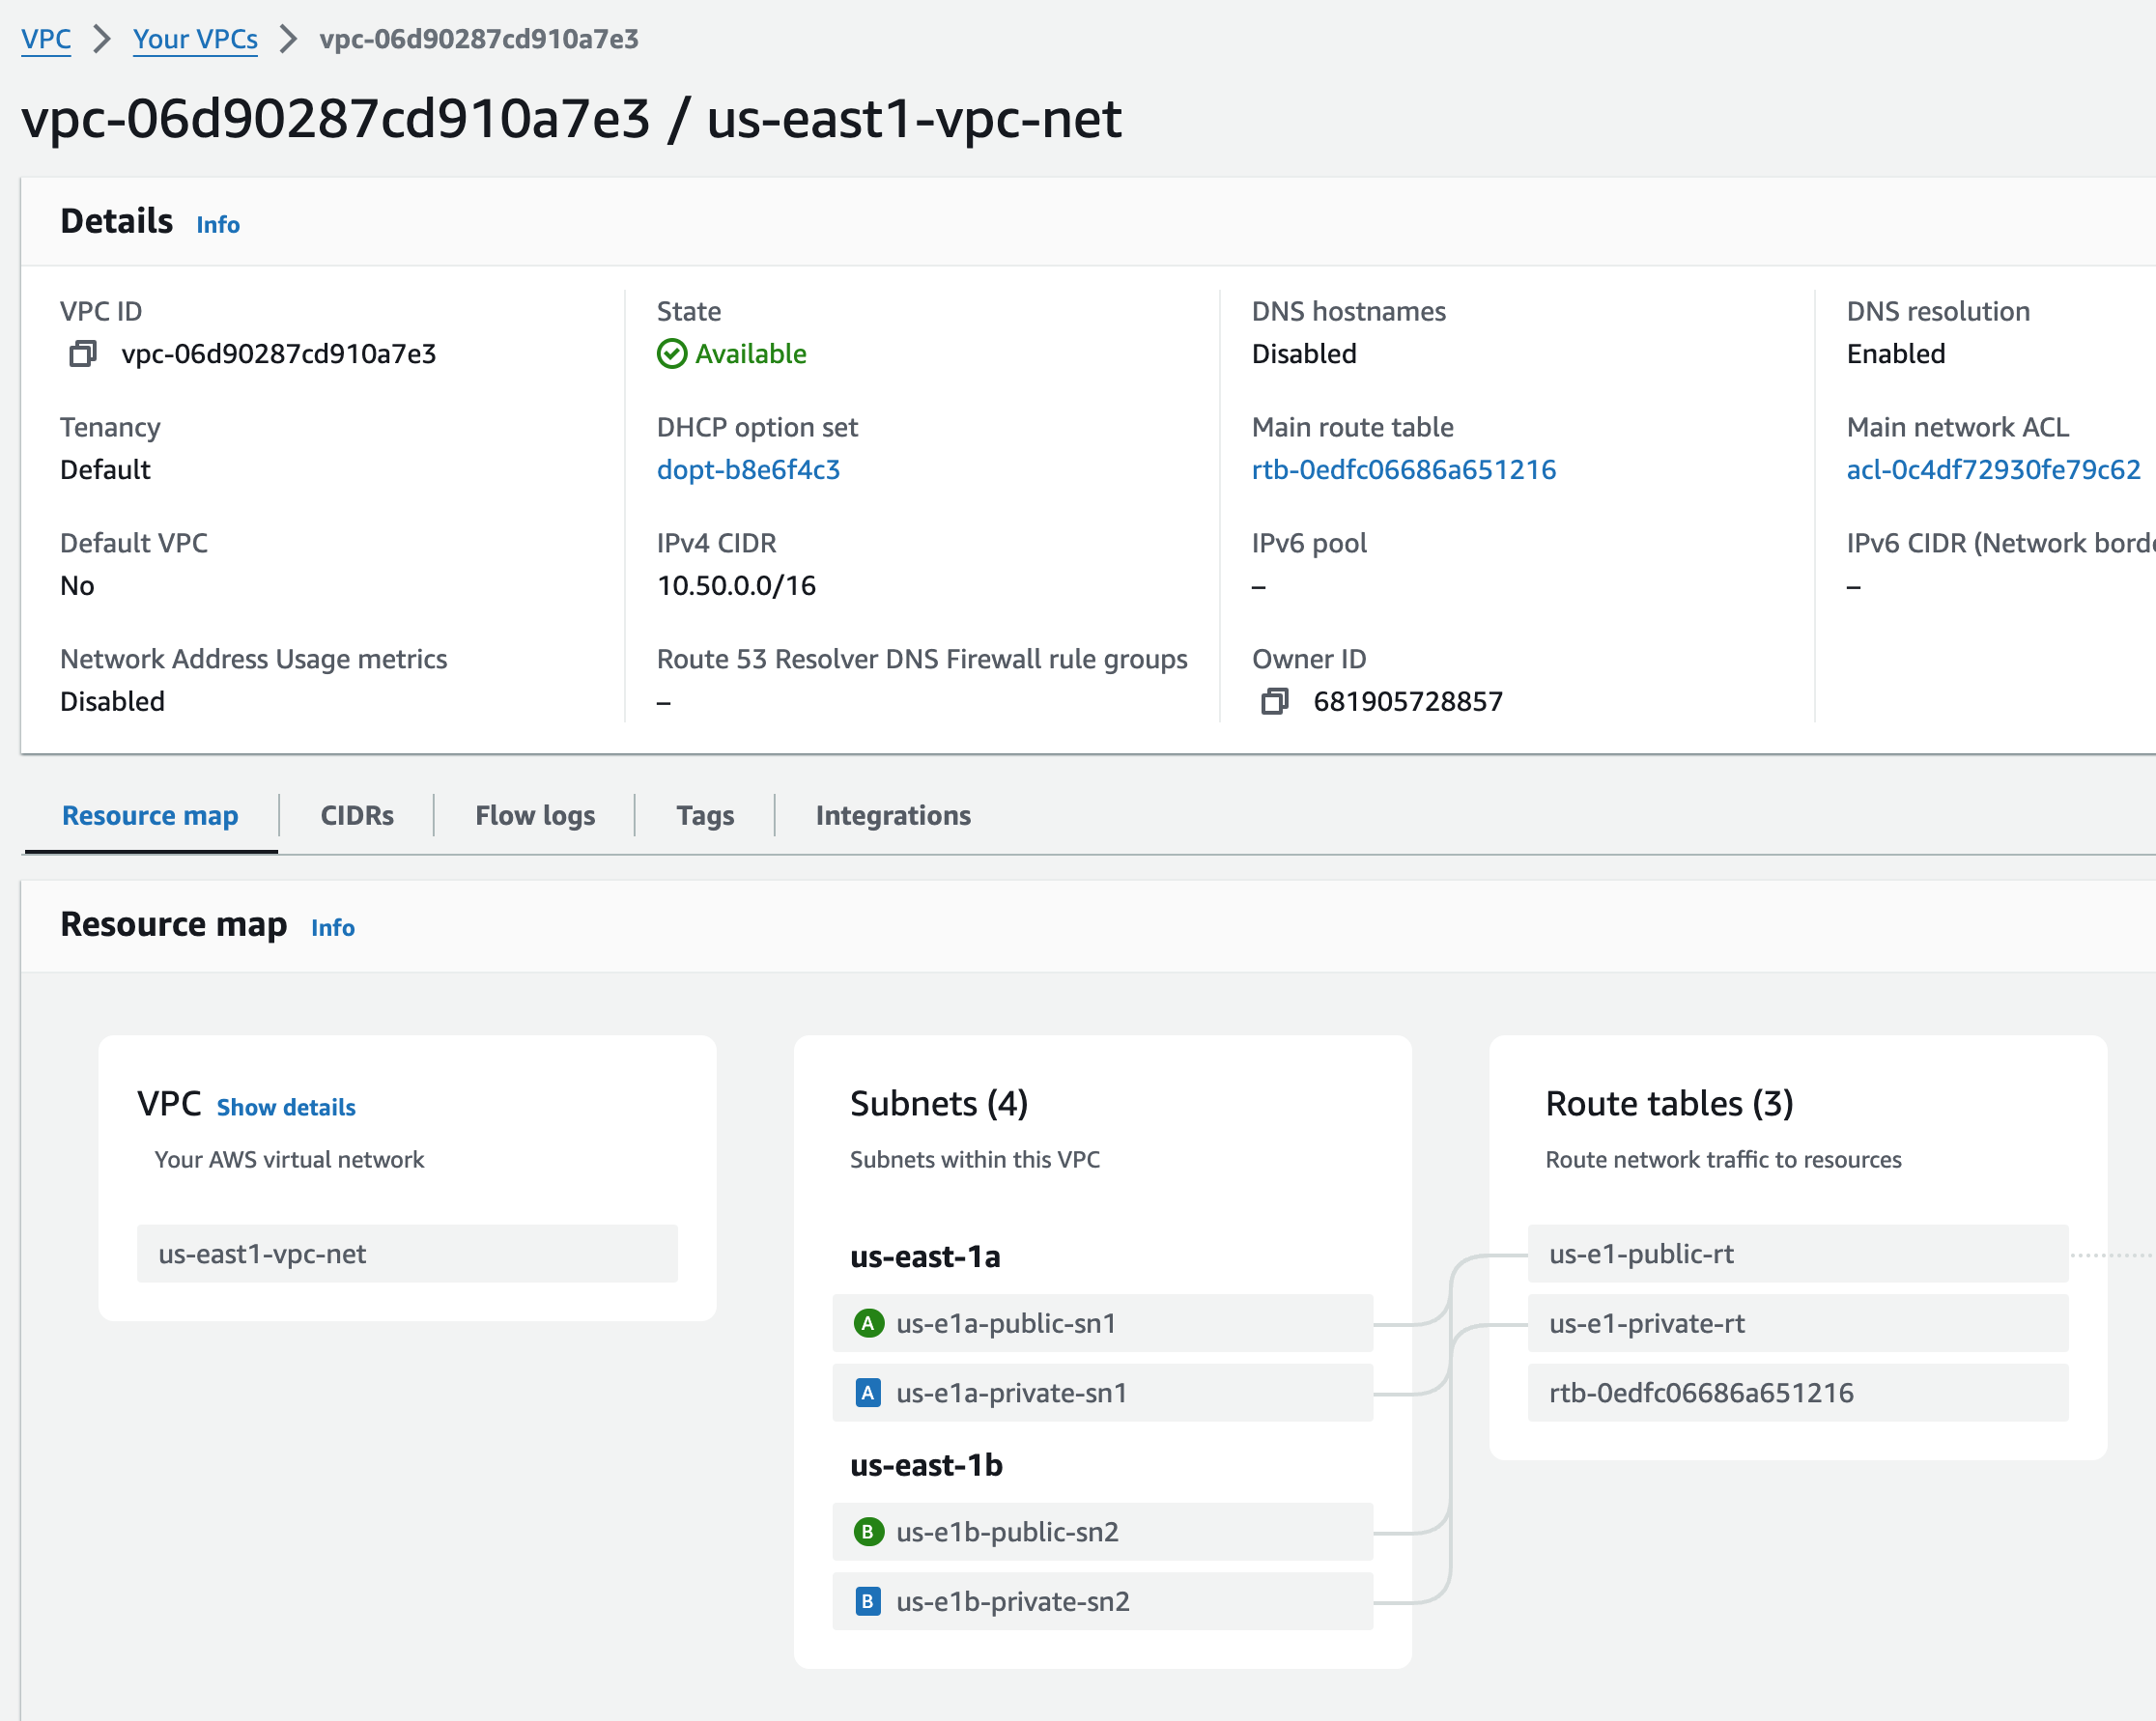2156x1721 pixels.
Task: Open main route table rtb-0edfc06686a651216 link
Action: 1404,470
